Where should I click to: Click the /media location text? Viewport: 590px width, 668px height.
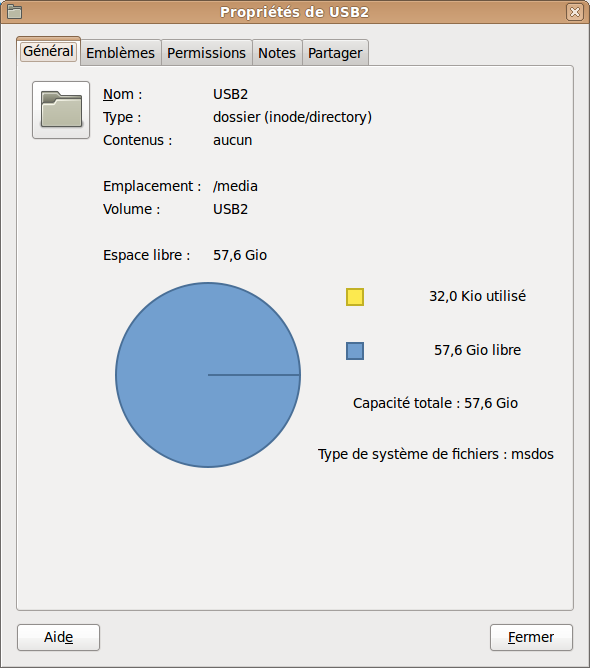(235, 186)
